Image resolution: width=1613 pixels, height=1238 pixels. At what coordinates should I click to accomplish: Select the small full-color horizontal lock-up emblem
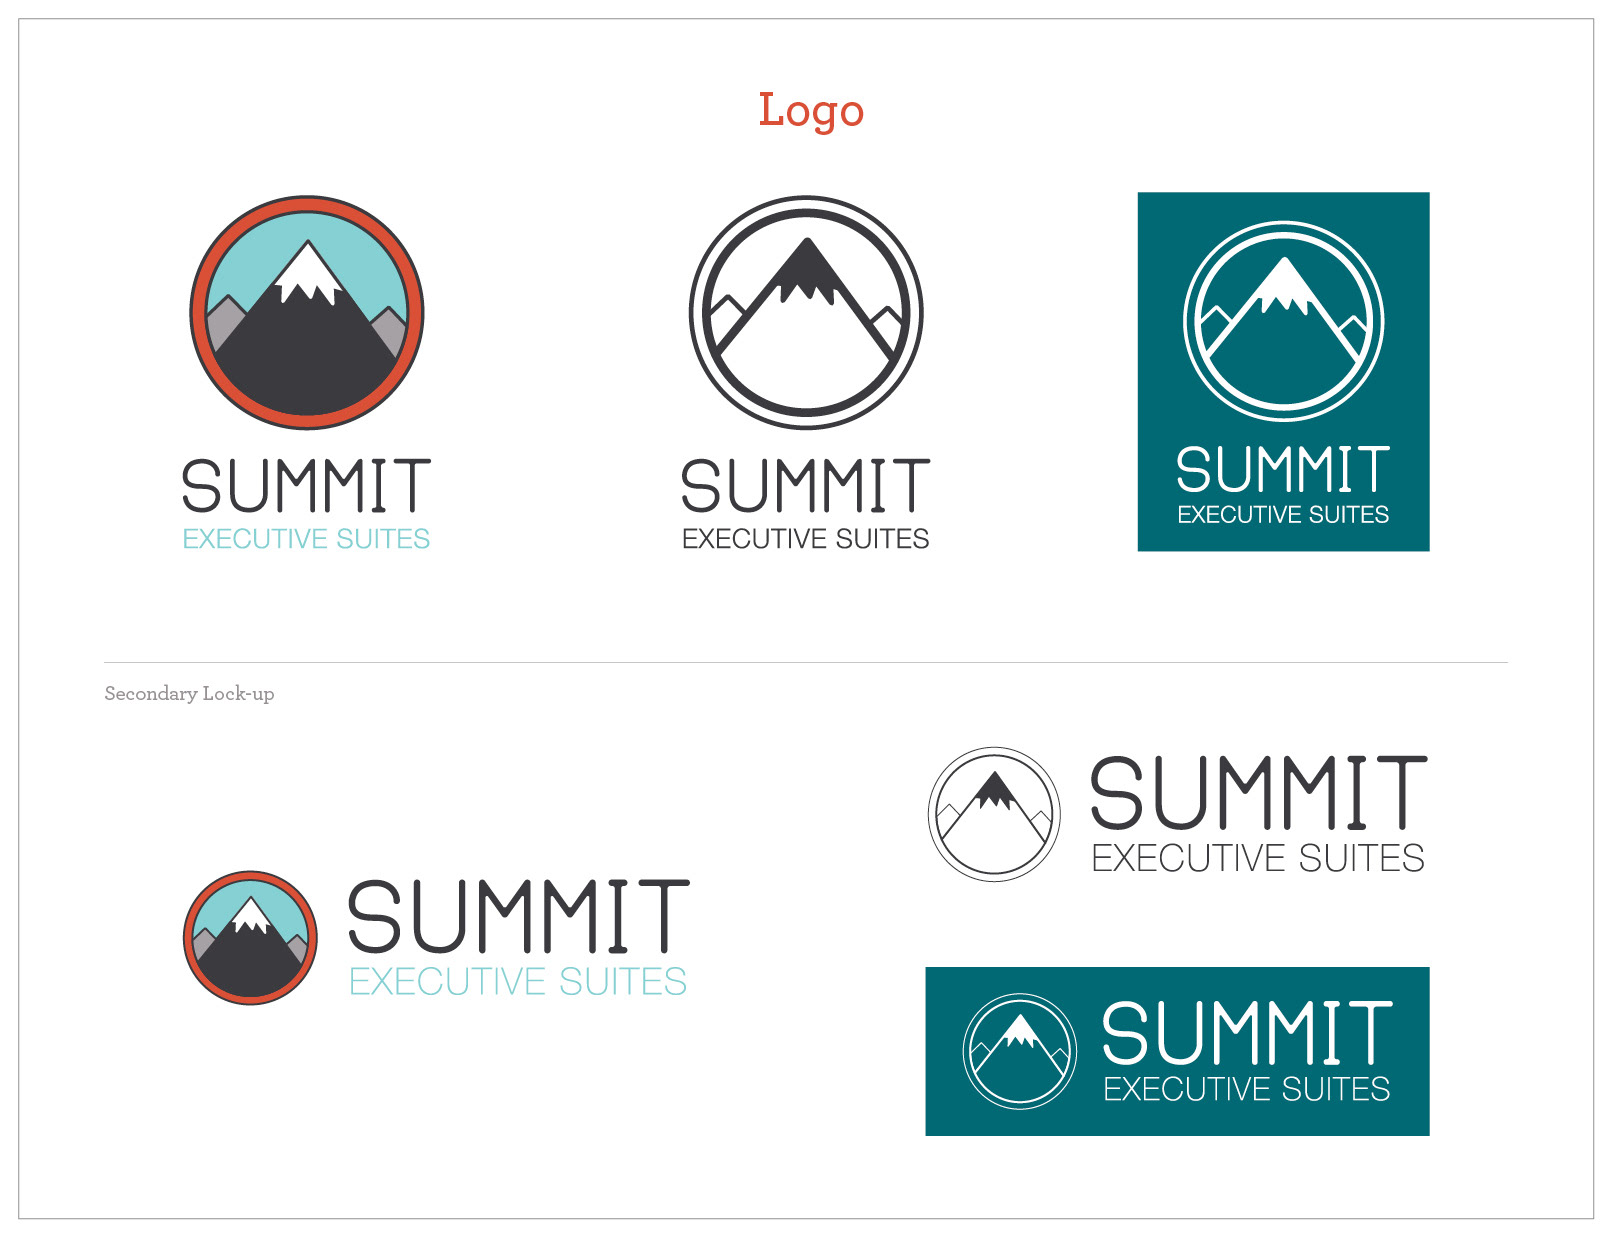pos(250,937)
